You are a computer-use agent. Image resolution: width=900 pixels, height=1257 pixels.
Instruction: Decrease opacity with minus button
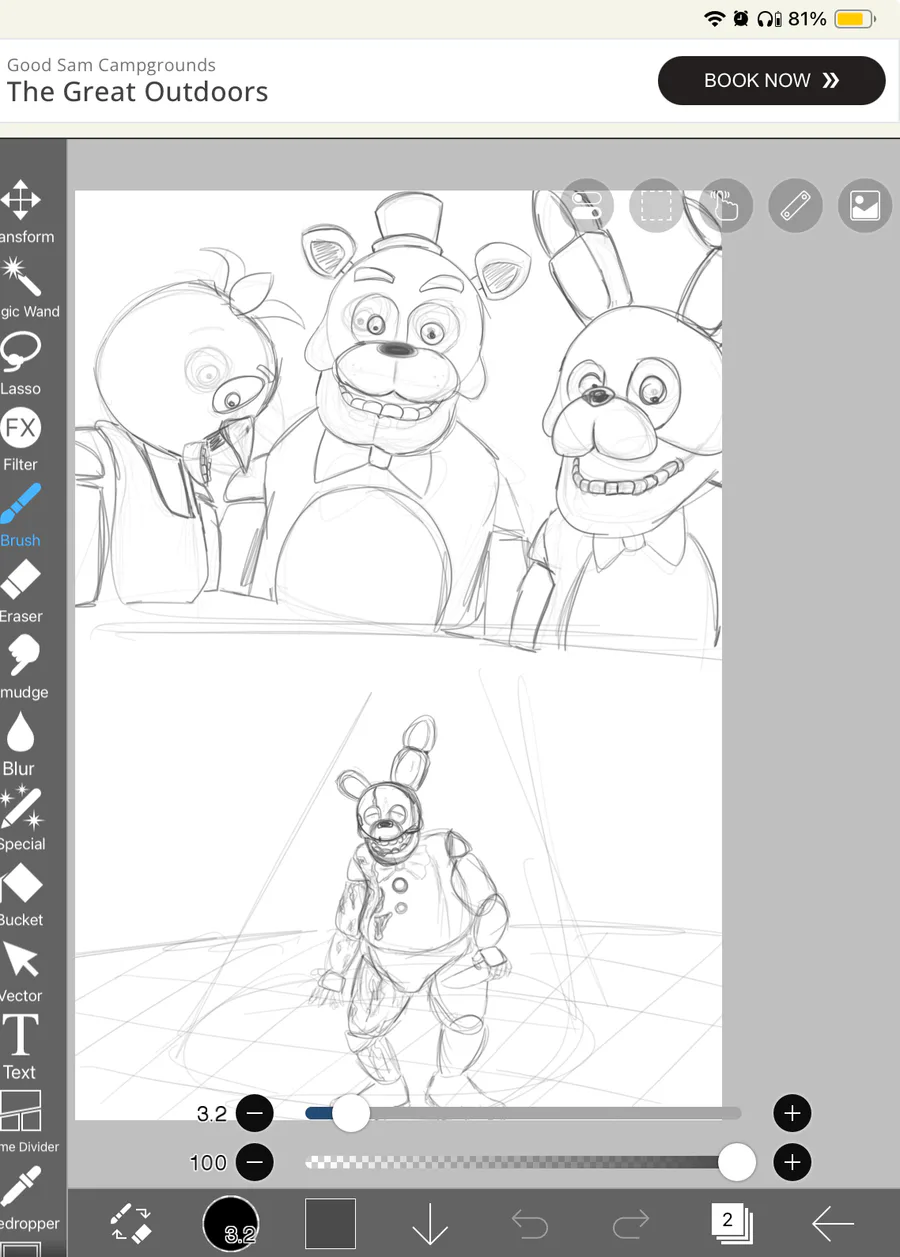pyautogui.click(x=255, y=1162)
